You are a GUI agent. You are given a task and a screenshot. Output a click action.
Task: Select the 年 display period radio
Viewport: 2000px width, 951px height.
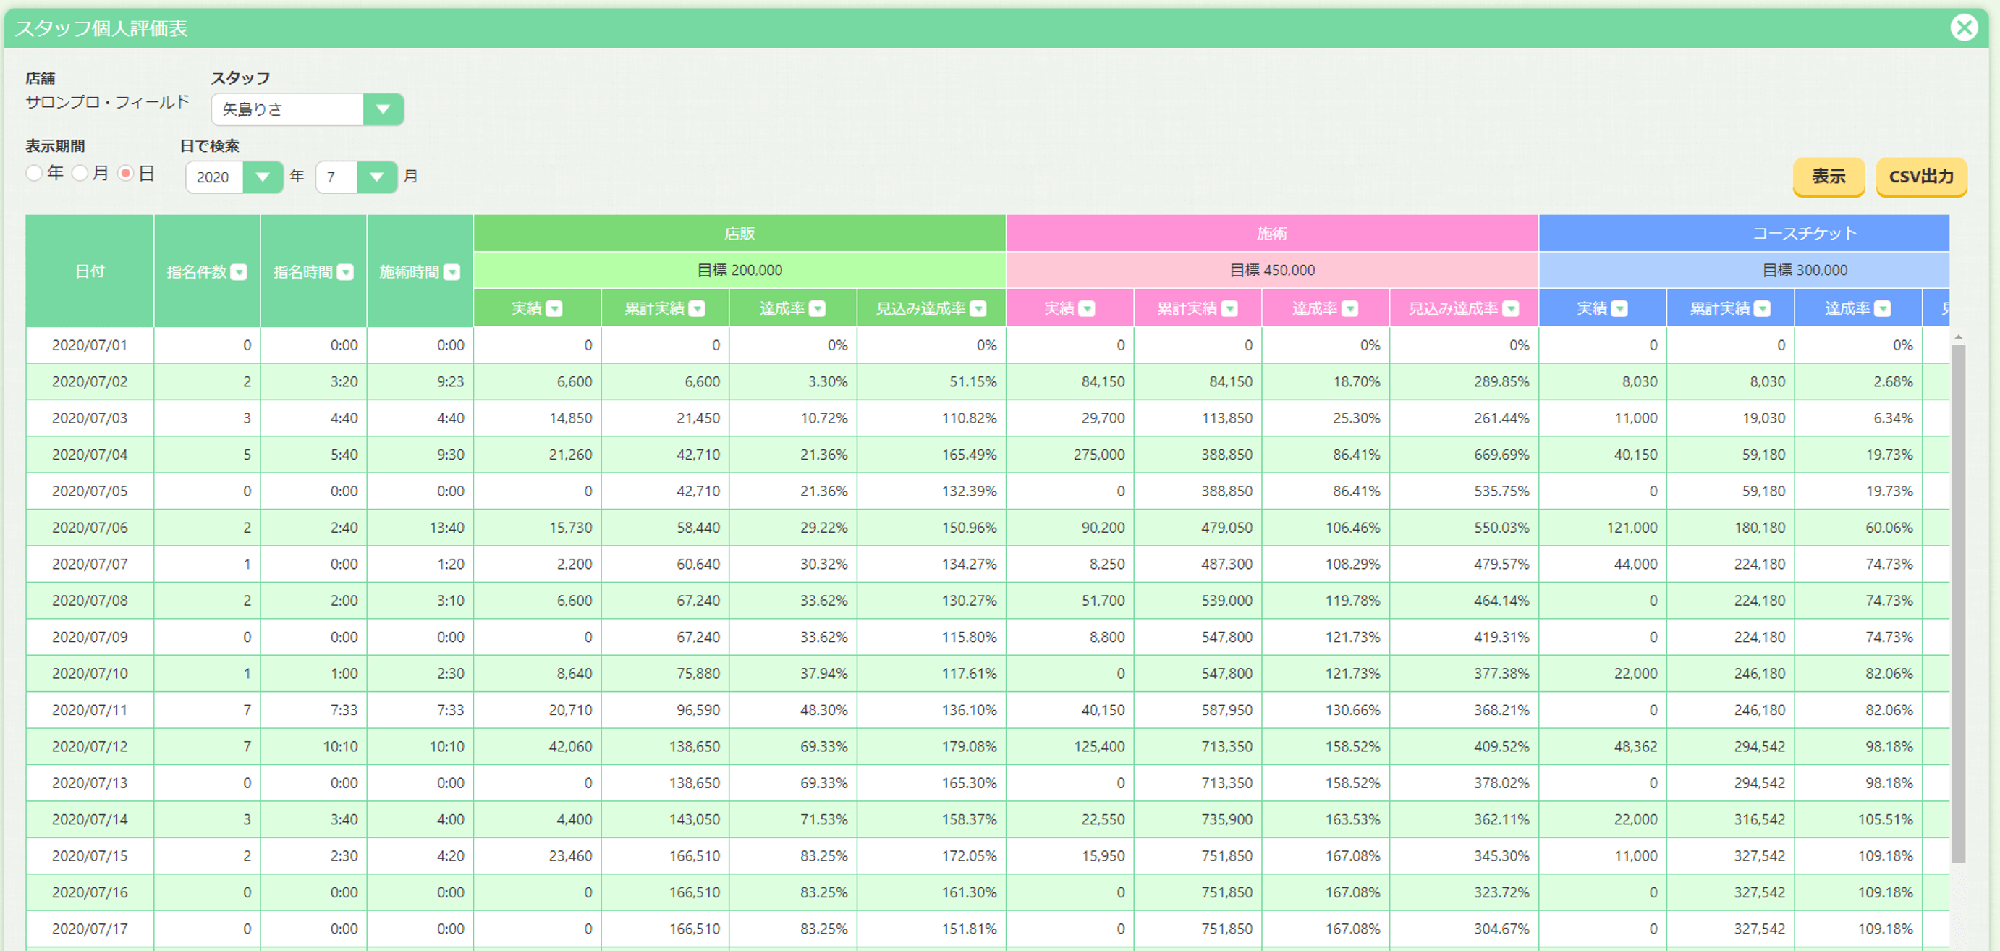point(35,173)
